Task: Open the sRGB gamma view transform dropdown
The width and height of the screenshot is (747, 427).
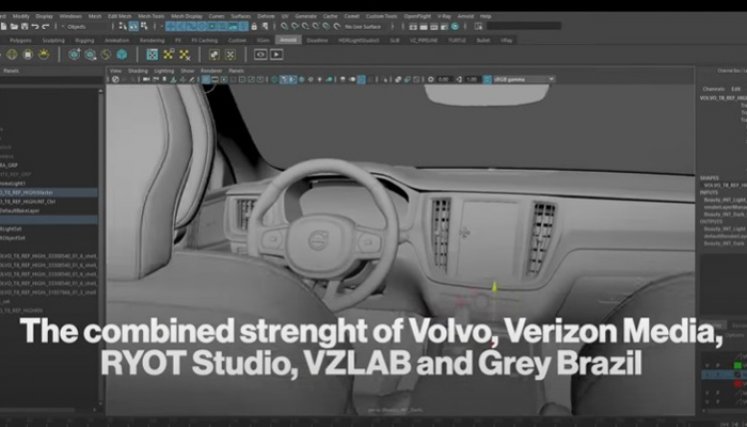Action: (x=524, y=80)
